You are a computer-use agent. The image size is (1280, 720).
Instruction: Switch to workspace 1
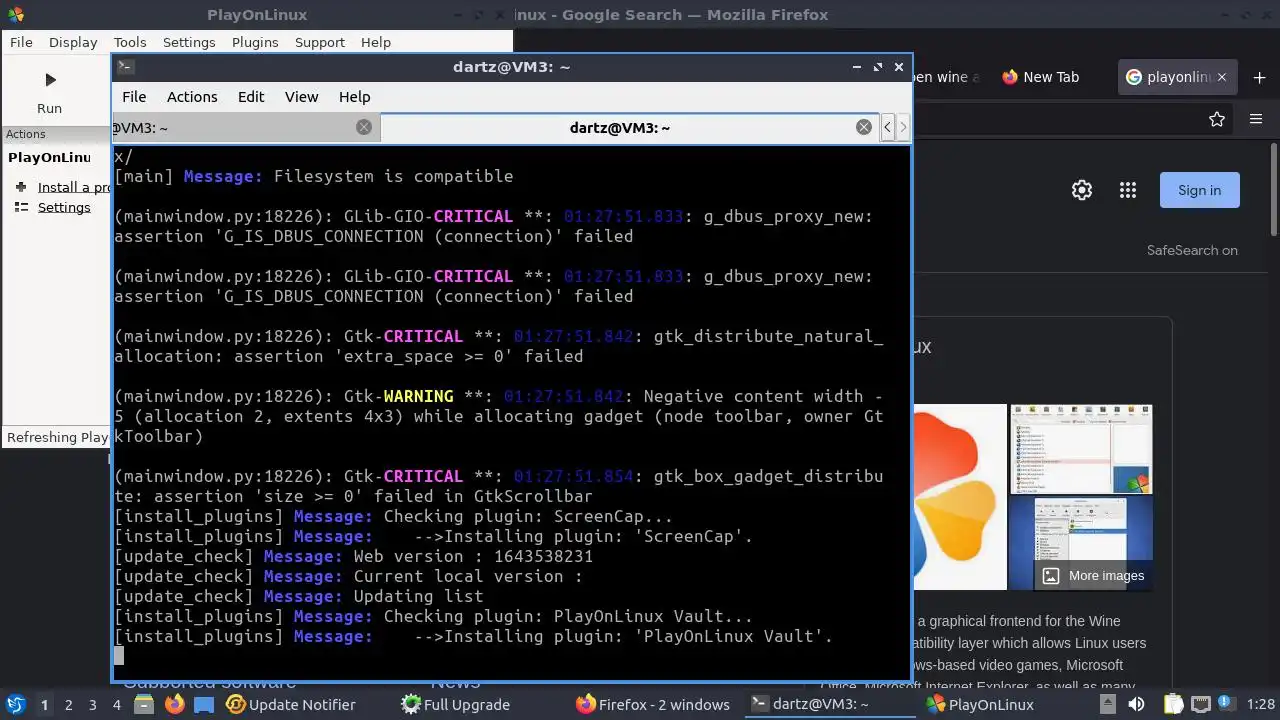click(44, 704)
